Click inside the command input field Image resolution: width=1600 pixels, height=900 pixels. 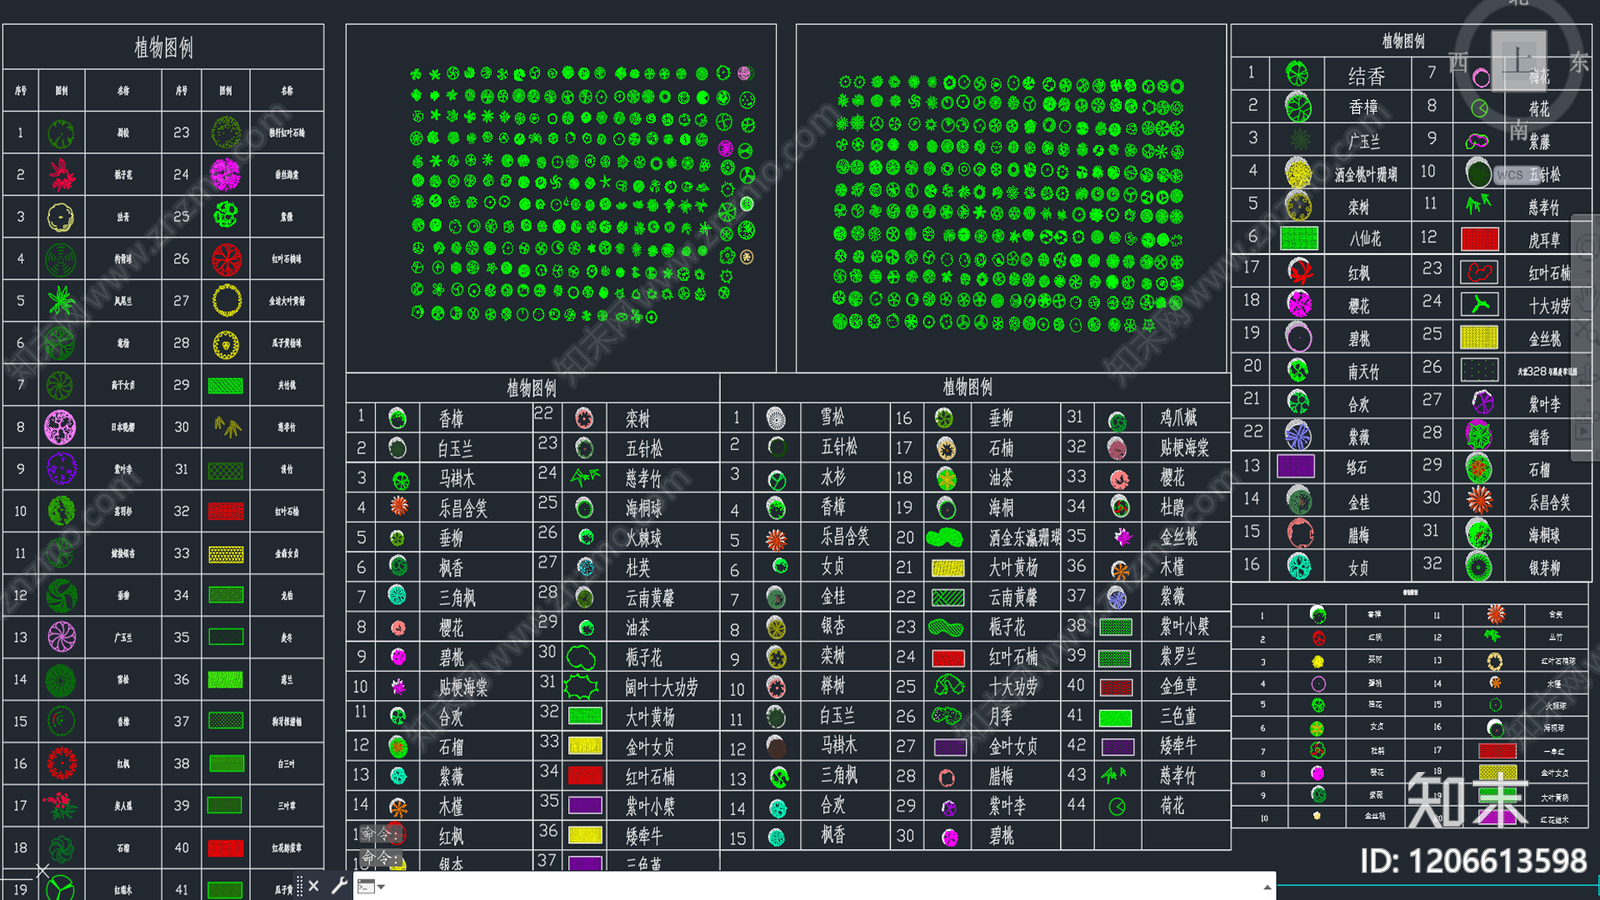[x=700, y=886]
